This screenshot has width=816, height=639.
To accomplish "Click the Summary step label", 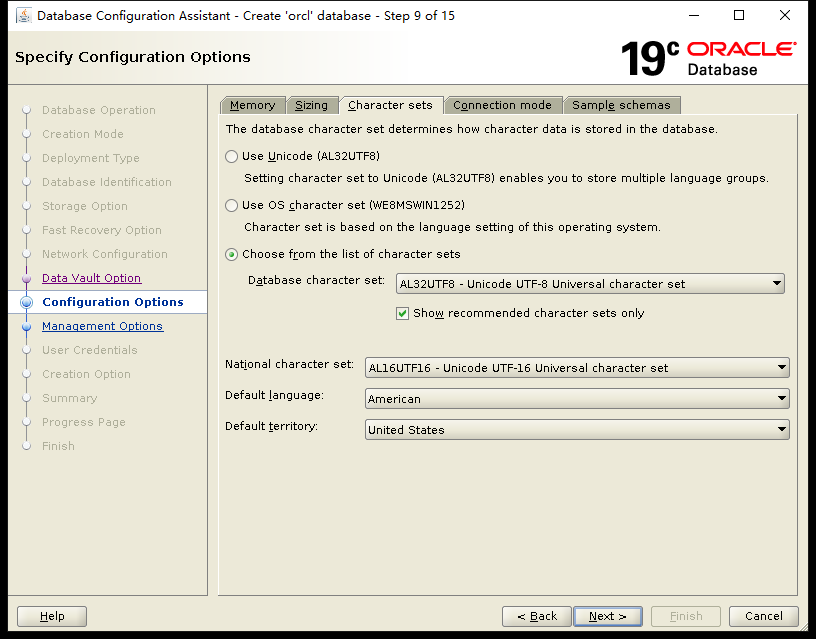I will tap(70, 398).
